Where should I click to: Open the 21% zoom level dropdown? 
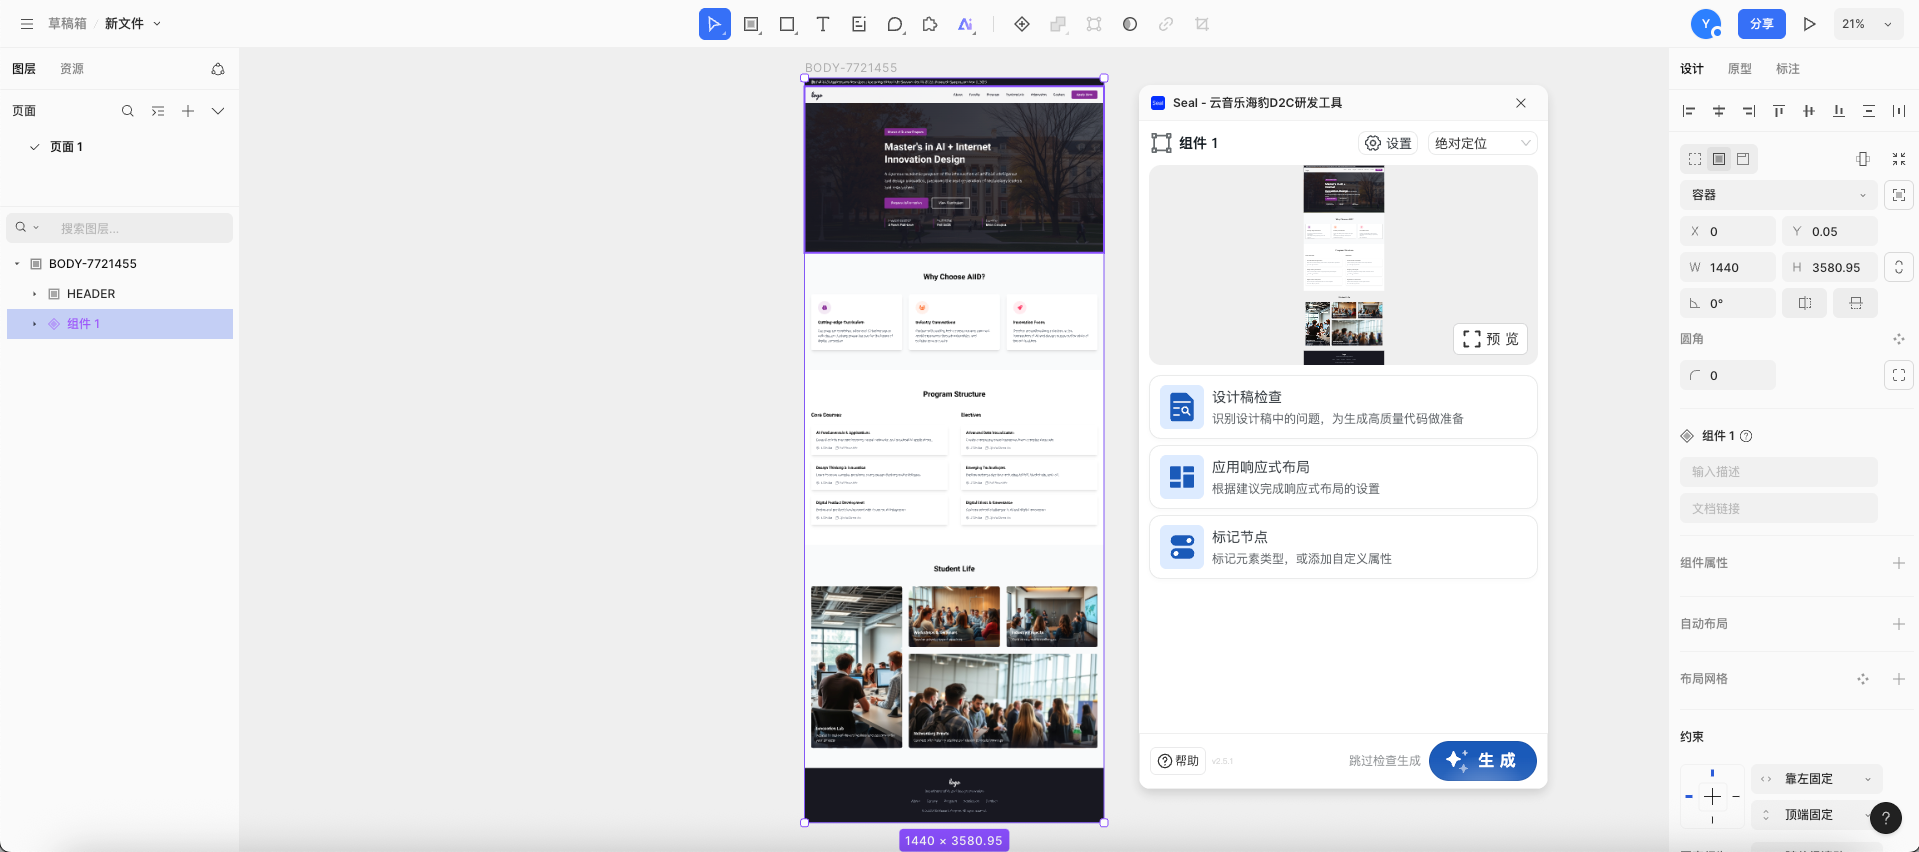coord(1867,24)
